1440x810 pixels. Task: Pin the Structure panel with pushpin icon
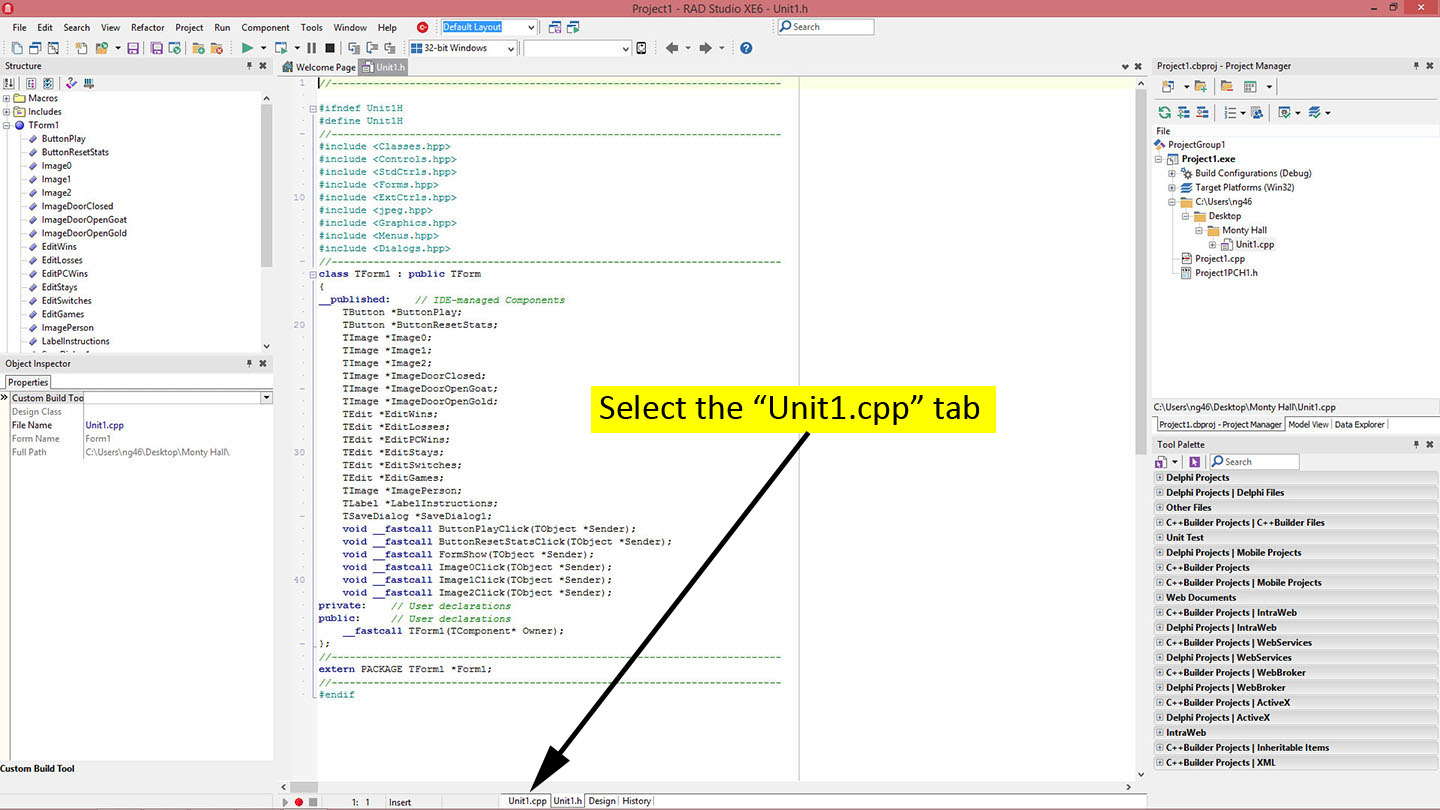pos(250,66)
